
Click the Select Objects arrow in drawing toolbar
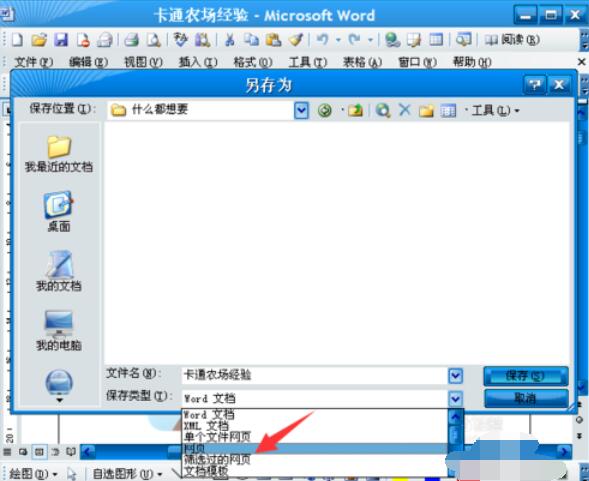(71, 474)
